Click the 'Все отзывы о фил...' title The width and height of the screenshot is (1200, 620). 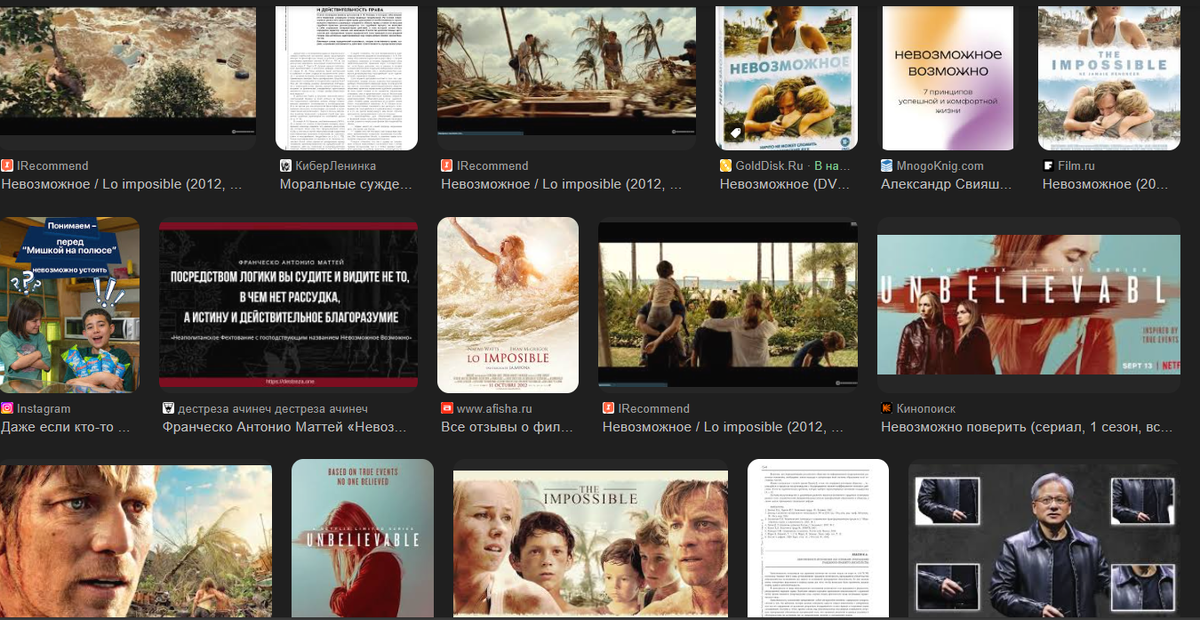pos(507,427)
